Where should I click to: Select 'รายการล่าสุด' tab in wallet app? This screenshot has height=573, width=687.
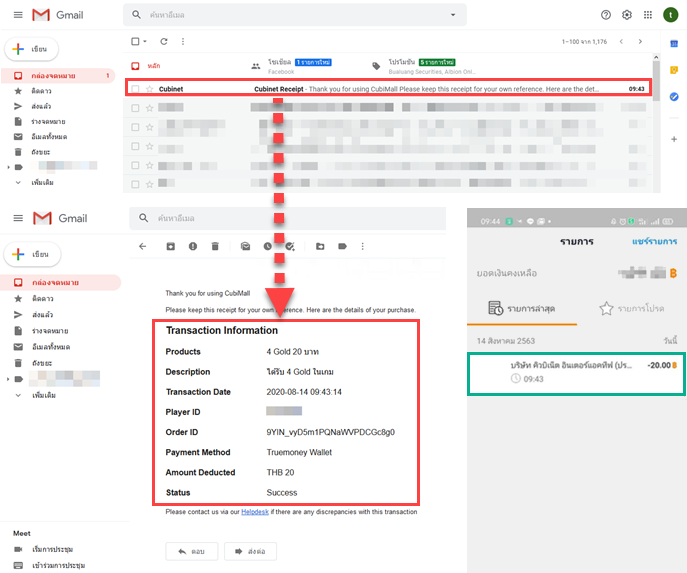coord(522,308)
